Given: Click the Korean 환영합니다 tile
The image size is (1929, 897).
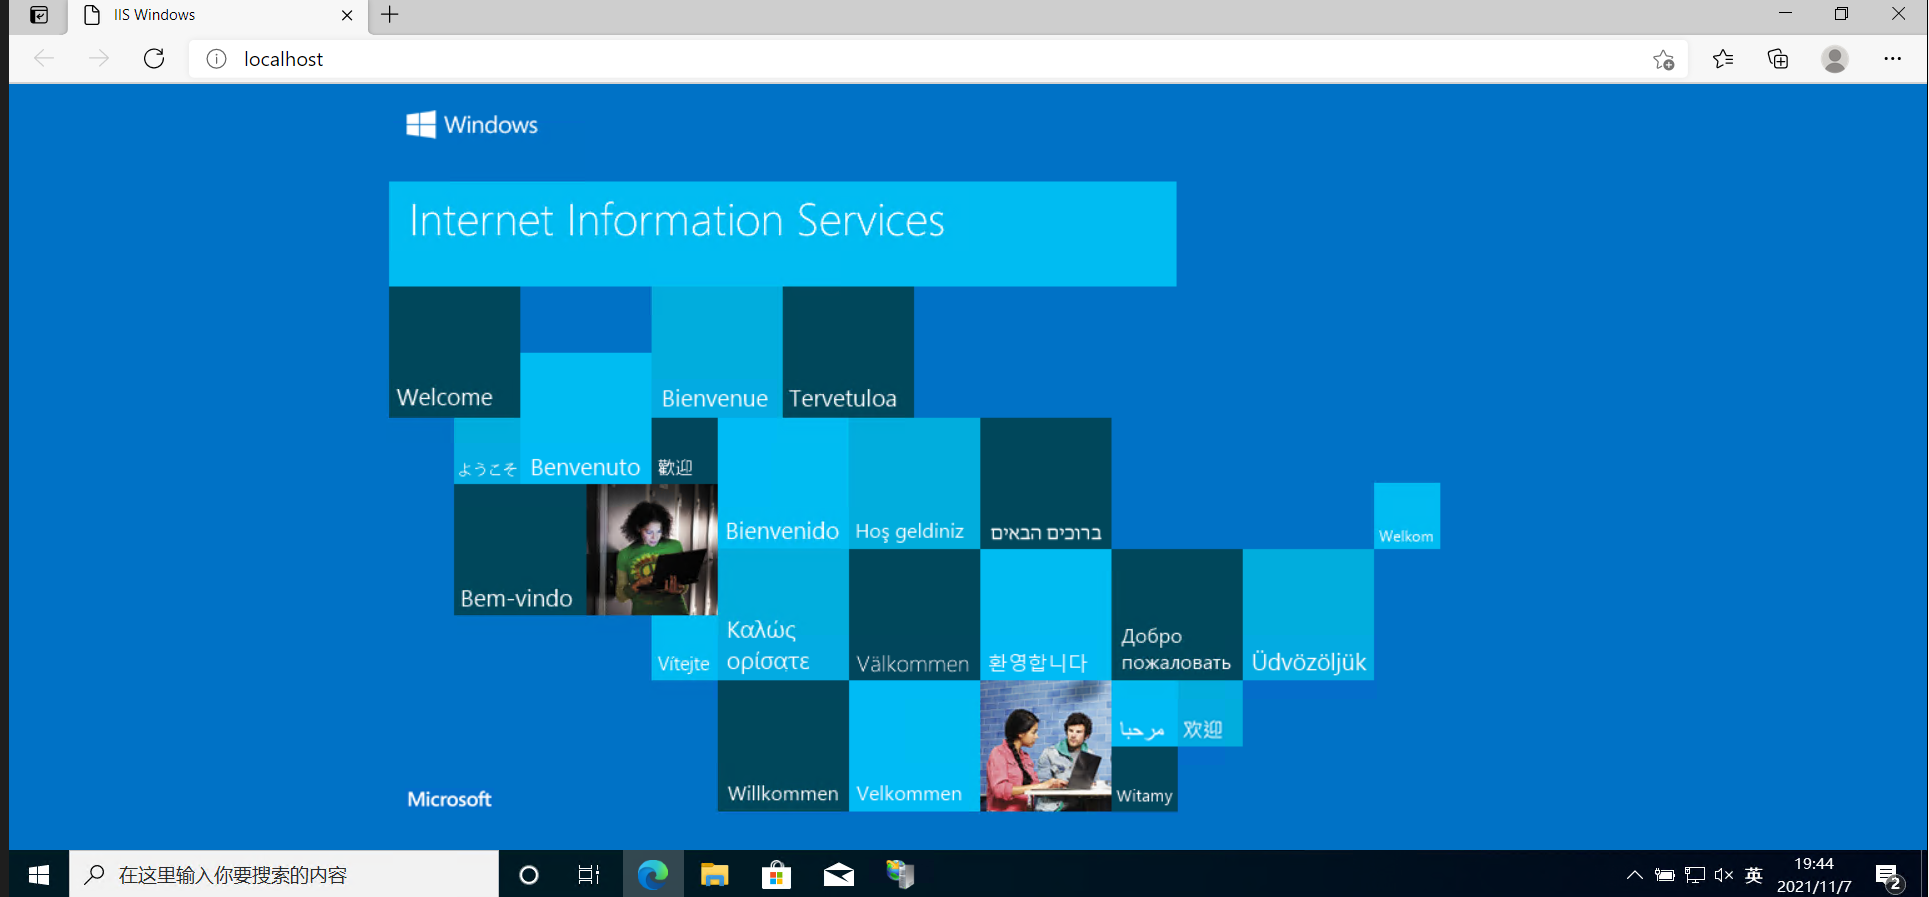Looking at the screenshot, I should point(1046,615).
